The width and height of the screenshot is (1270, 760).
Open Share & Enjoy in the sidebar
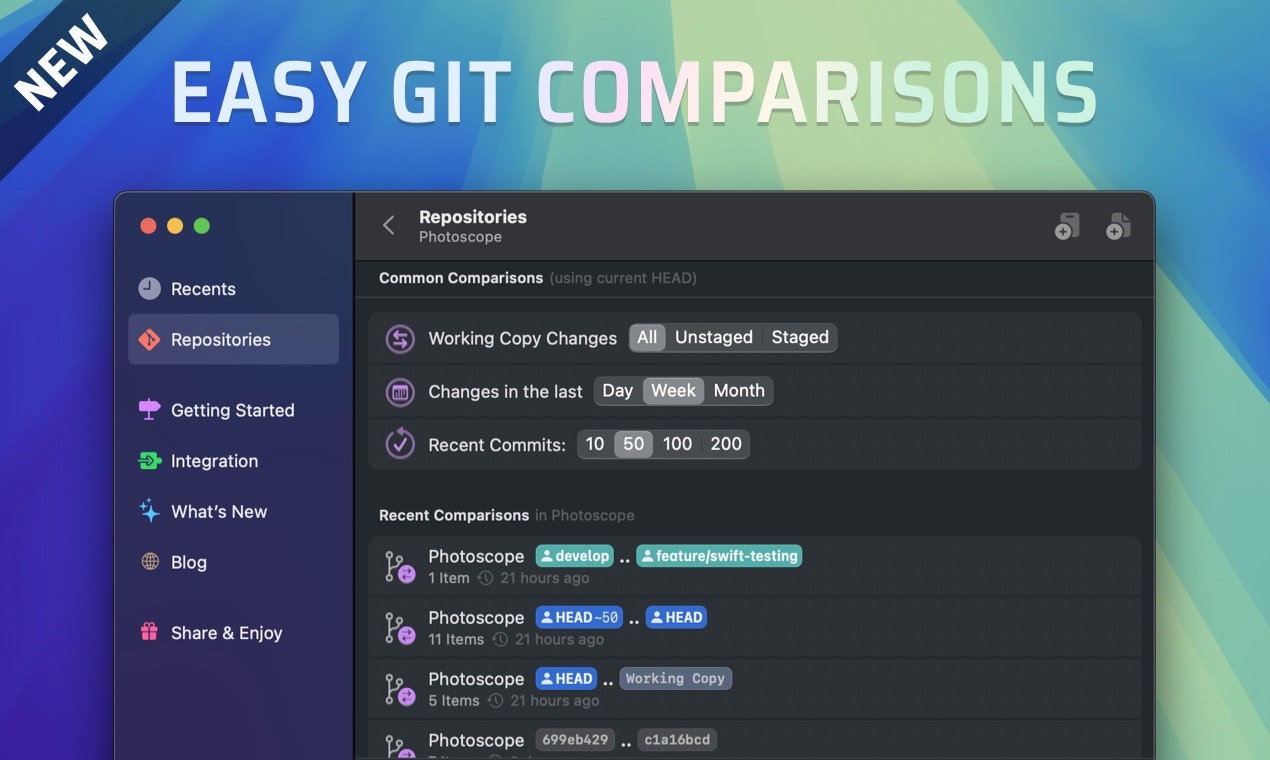click(x=234, y=633)
